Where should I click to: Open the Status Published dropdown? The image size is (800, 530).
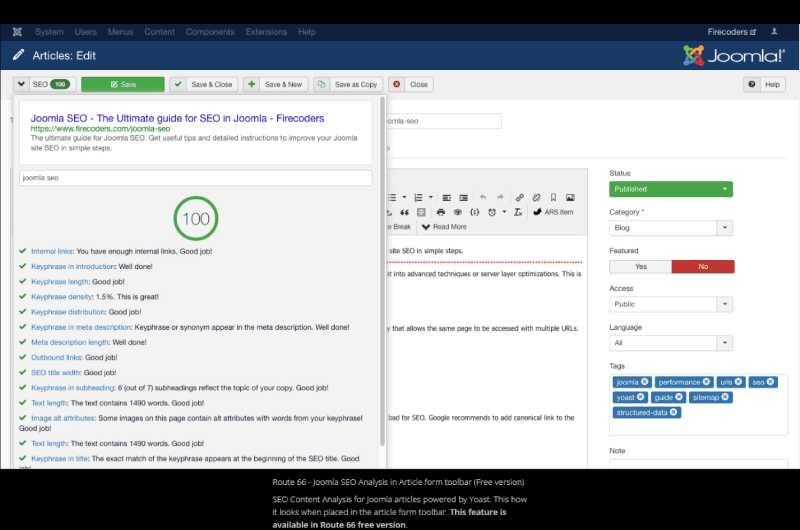point(671,189)
